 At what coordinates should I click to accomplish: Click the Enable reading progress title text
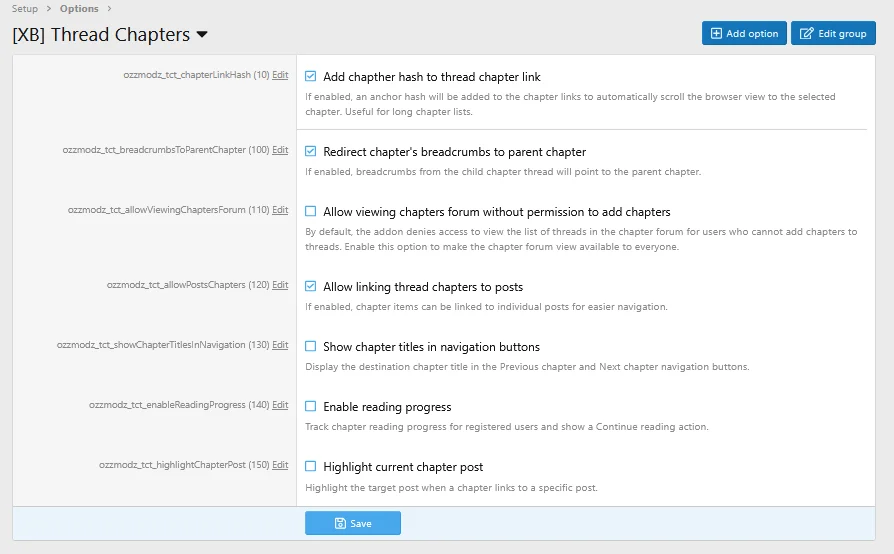pyautogui.click(x=387, y=407)
